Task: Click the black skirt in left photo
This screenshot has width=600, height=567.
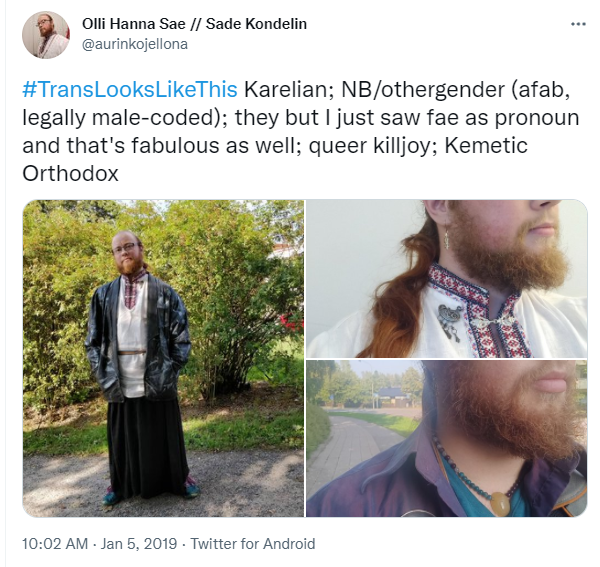Action: click(x=147, y=446)
